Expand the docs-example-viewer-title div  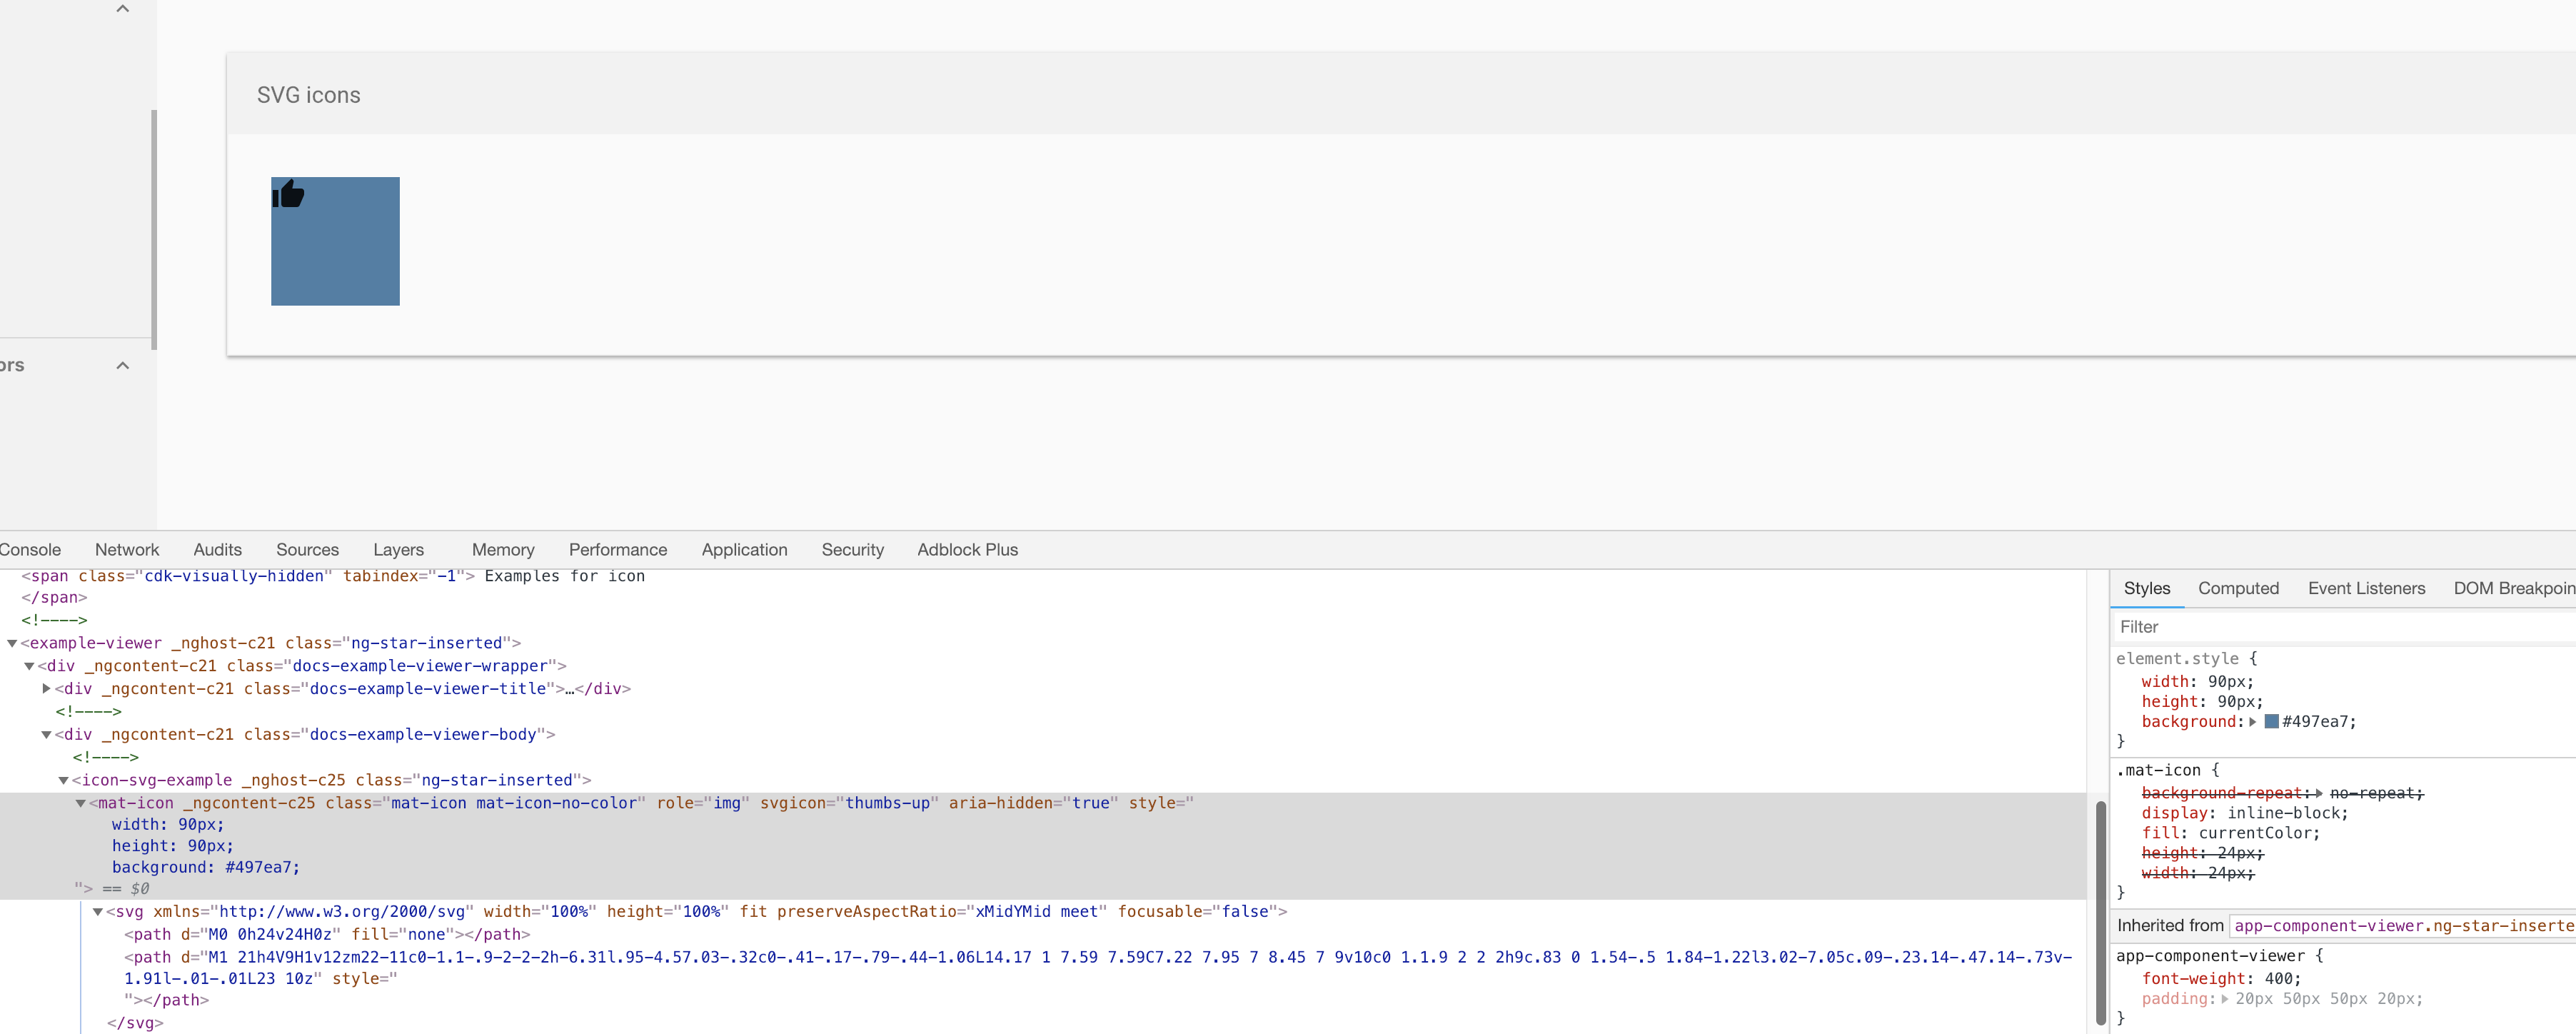[x=46, y=689]
